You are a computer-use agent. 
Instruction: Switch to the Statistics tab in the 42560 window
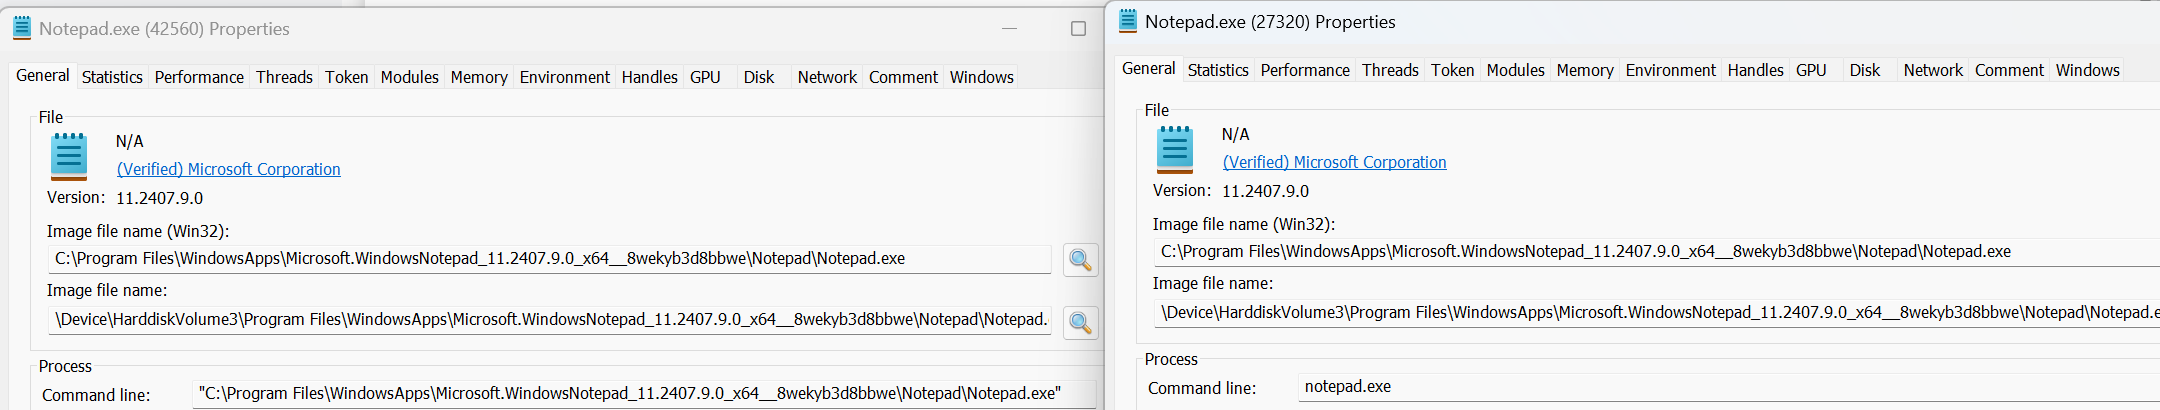[x=112, y=77]
